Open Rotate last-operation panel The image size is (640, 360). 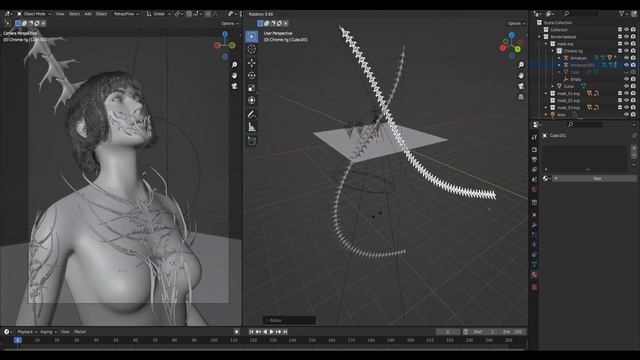point(289,320)
